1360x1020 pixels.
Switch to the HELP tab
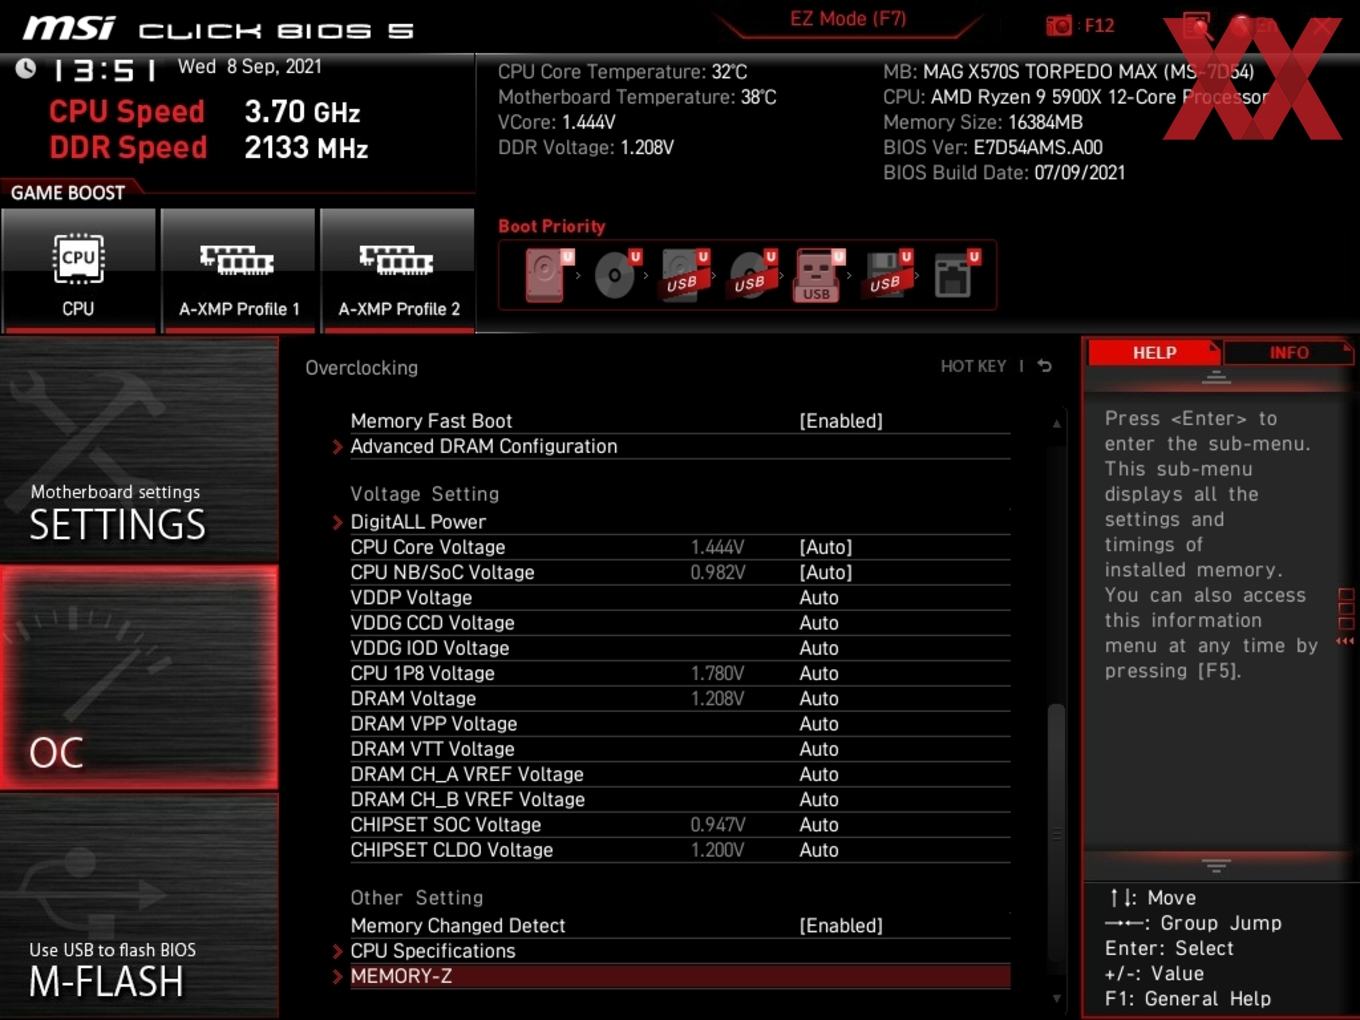(x=1154, y=353)
